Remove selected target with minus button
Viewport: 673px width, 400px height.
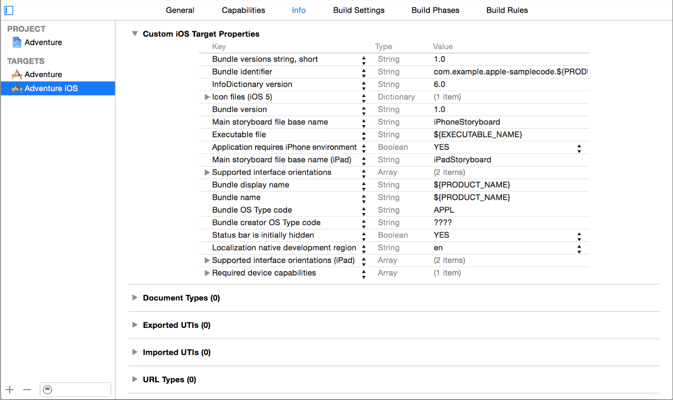coord(27,389)
